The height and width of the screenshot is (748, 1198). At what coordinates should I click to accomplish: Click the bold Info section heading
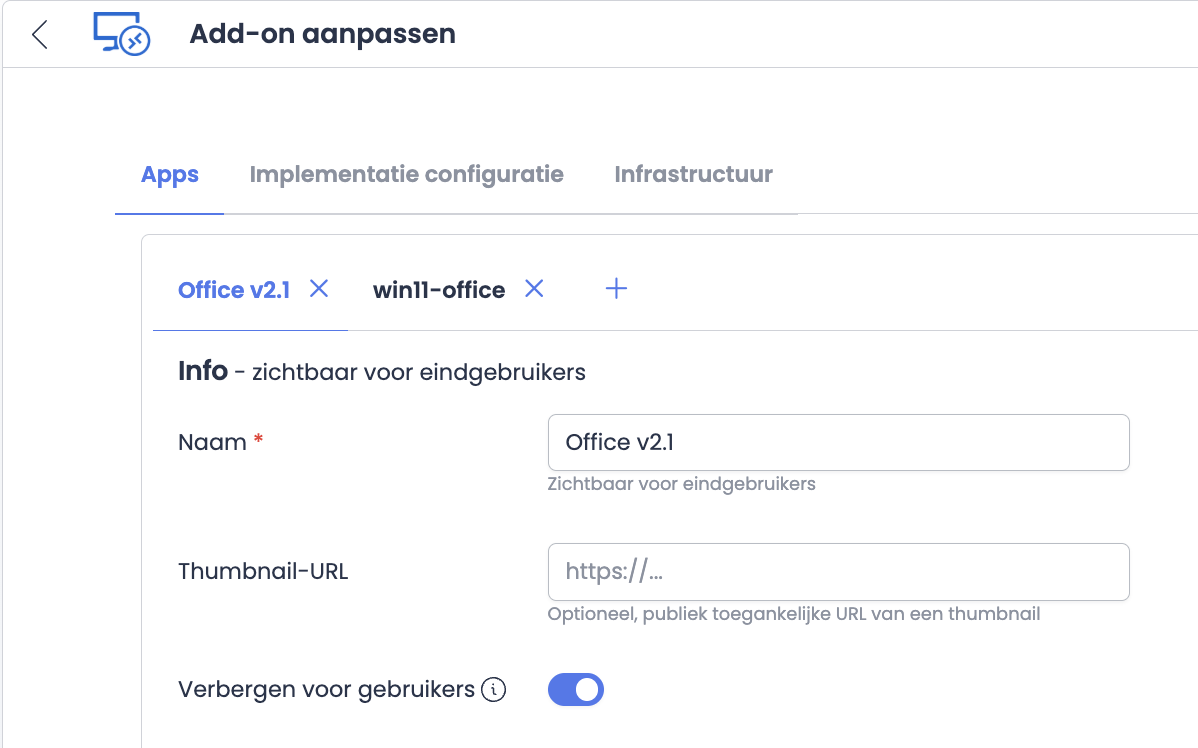point(203,372)
